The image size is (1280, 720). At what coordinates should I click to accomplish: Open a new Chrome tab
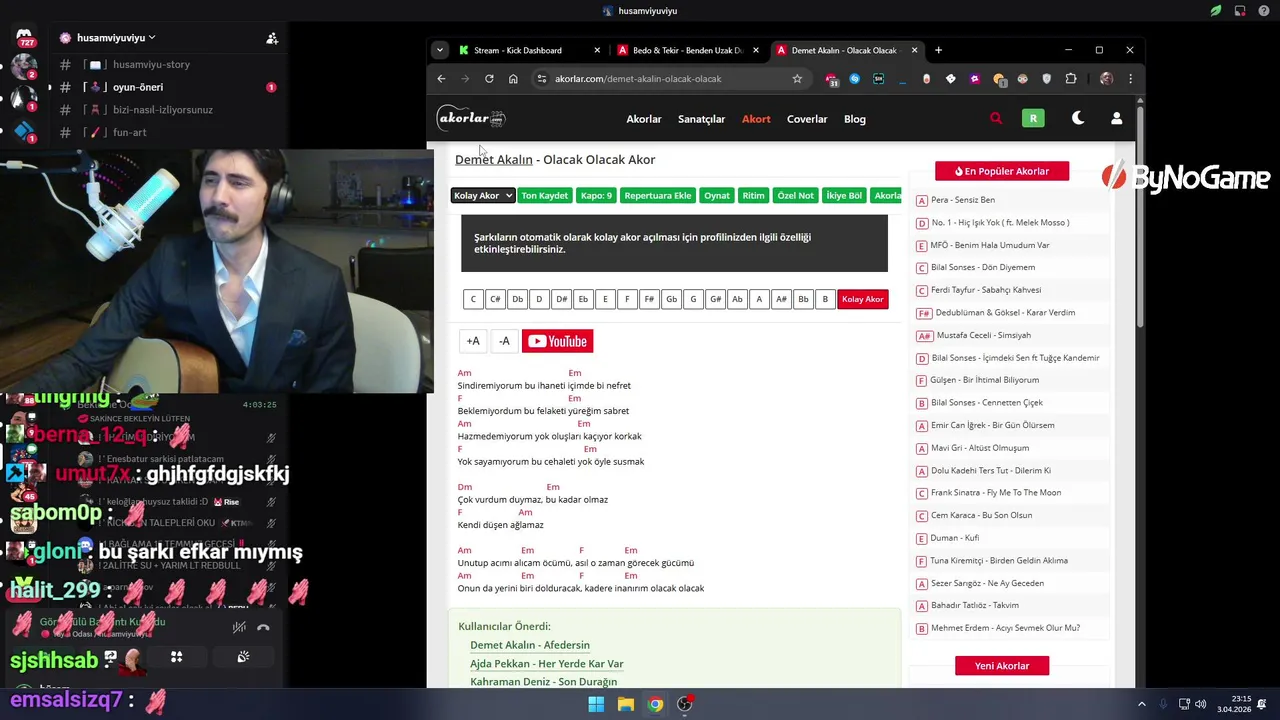pos(938,50)
